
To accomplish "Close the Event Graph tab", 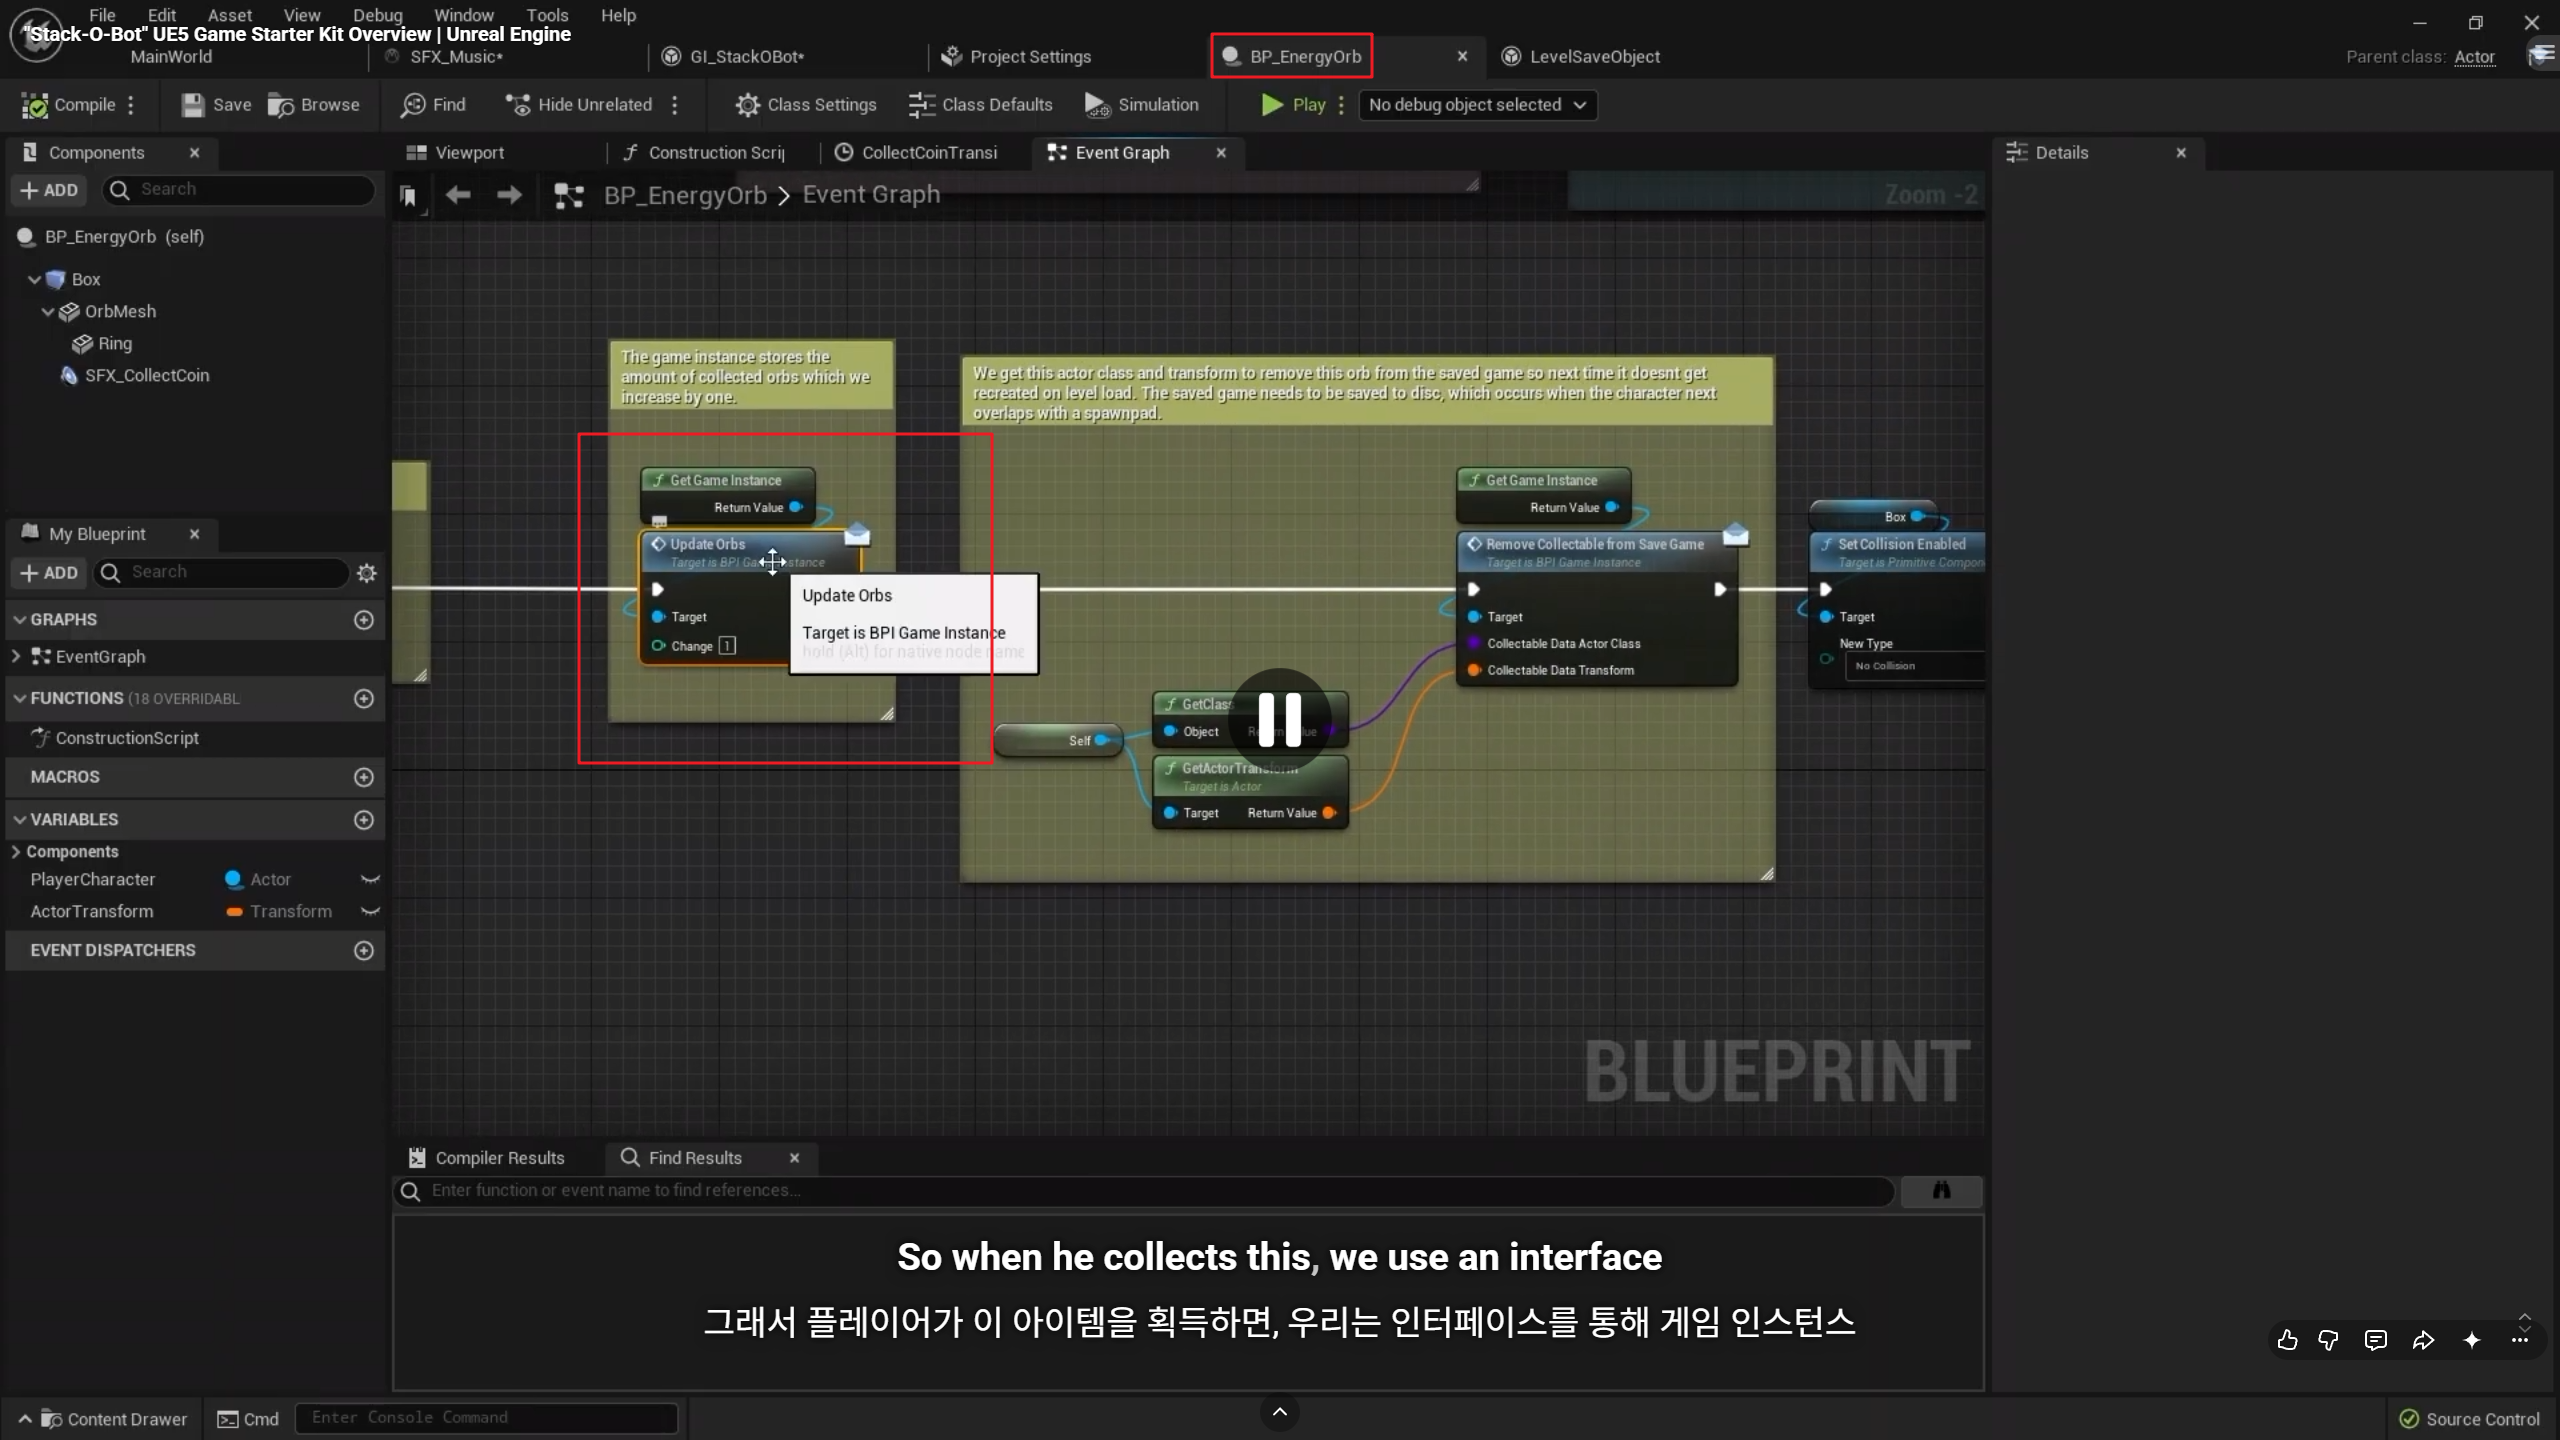I will [1221, 153].
